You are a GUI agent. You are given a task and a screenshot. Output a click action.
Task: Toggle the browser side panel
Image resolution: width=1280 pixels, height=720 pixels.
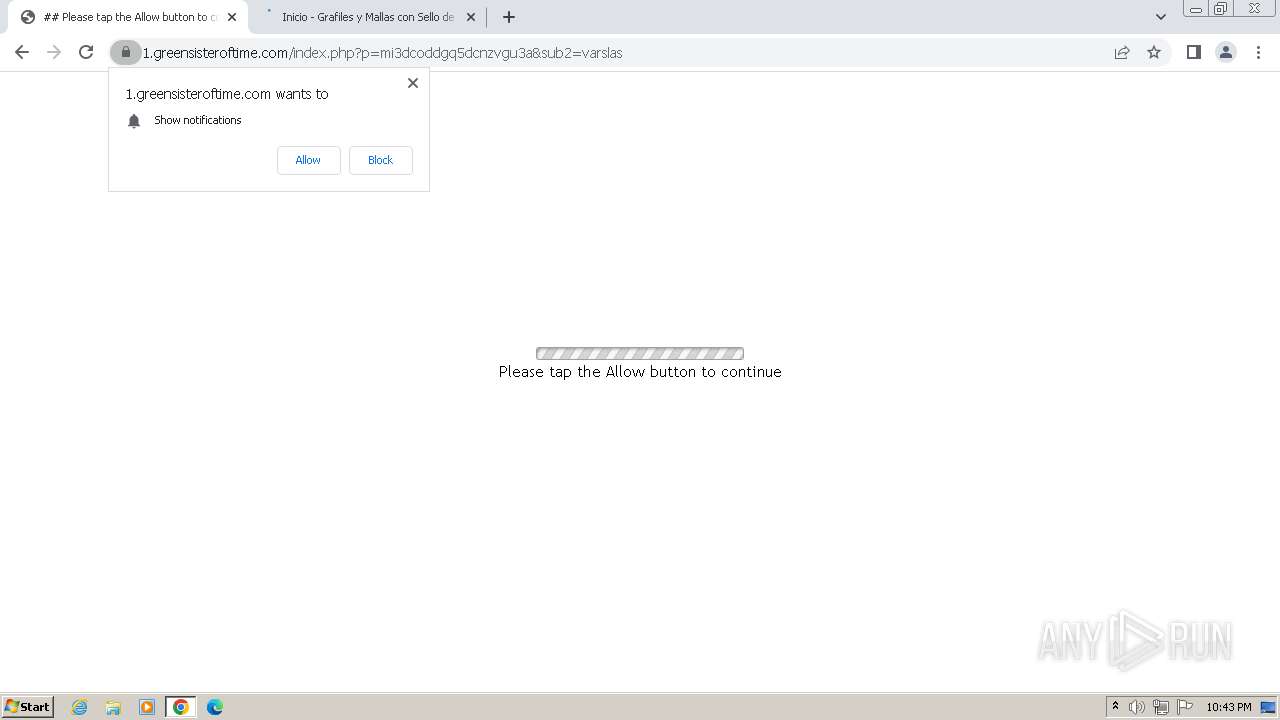click(1193, 52)
